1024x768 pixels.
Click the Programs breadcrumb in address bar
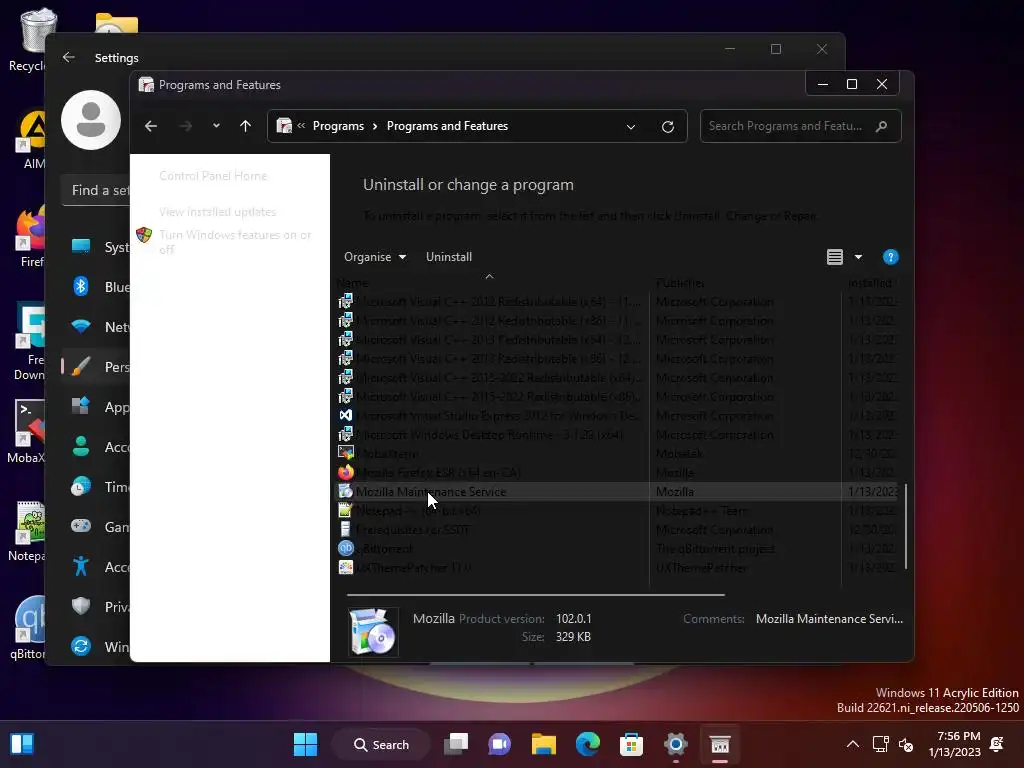pyautogui.click(x=338, y=126)
